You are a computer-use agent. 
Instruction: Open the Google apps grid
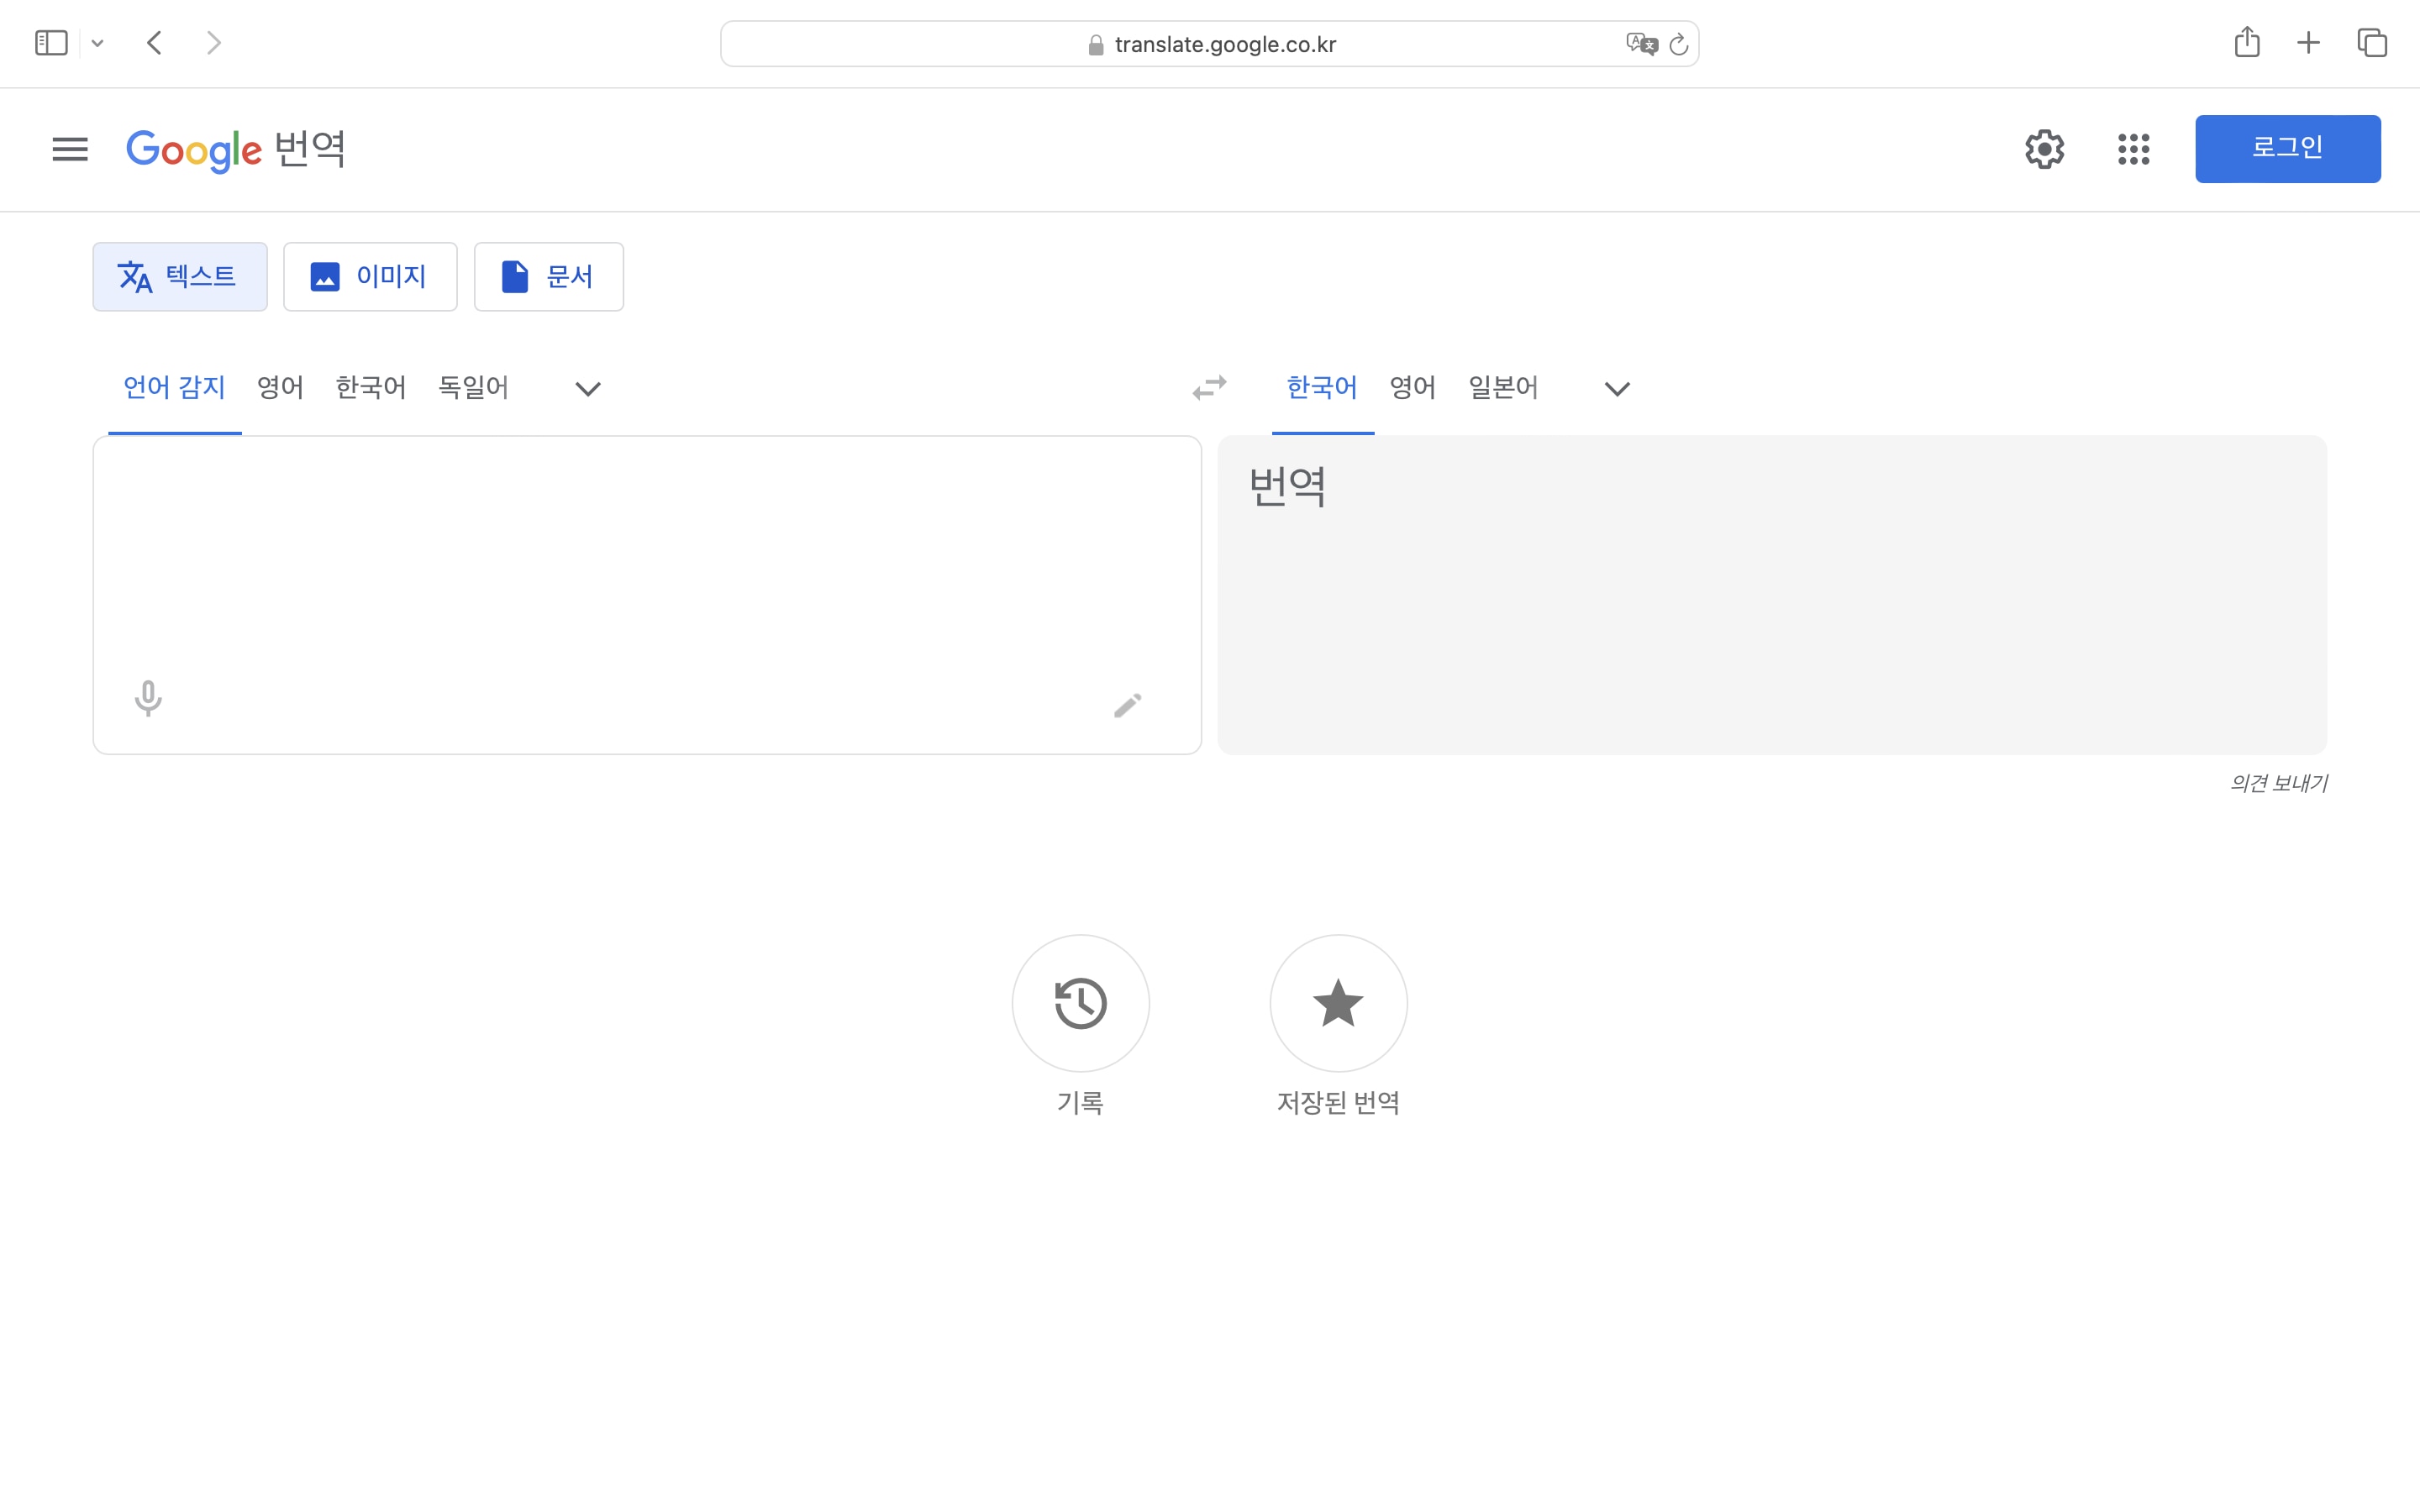pos(2133,149)
